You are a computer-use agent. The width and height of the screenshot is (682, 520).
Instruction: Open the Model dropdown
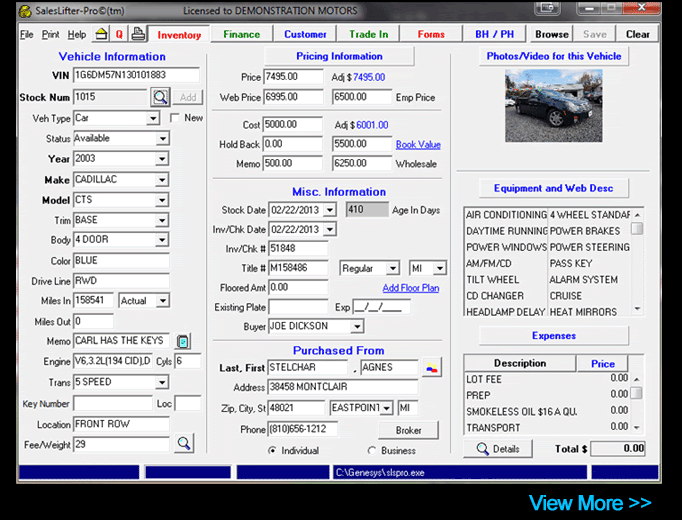[162, 200]
